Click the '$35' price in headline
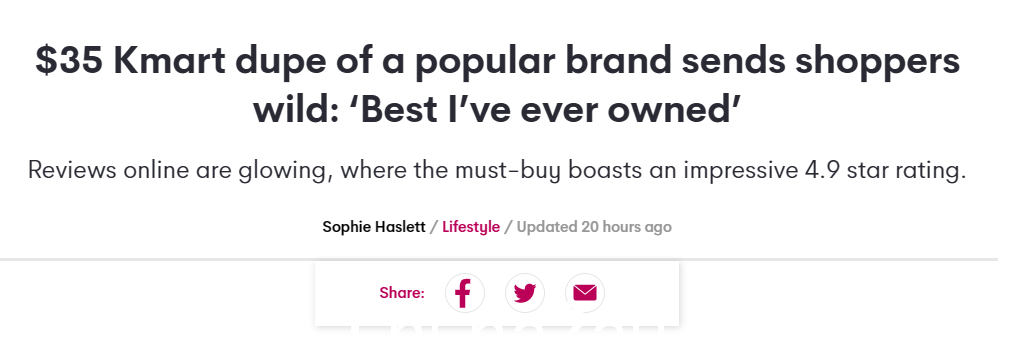 tap(69, 60)
